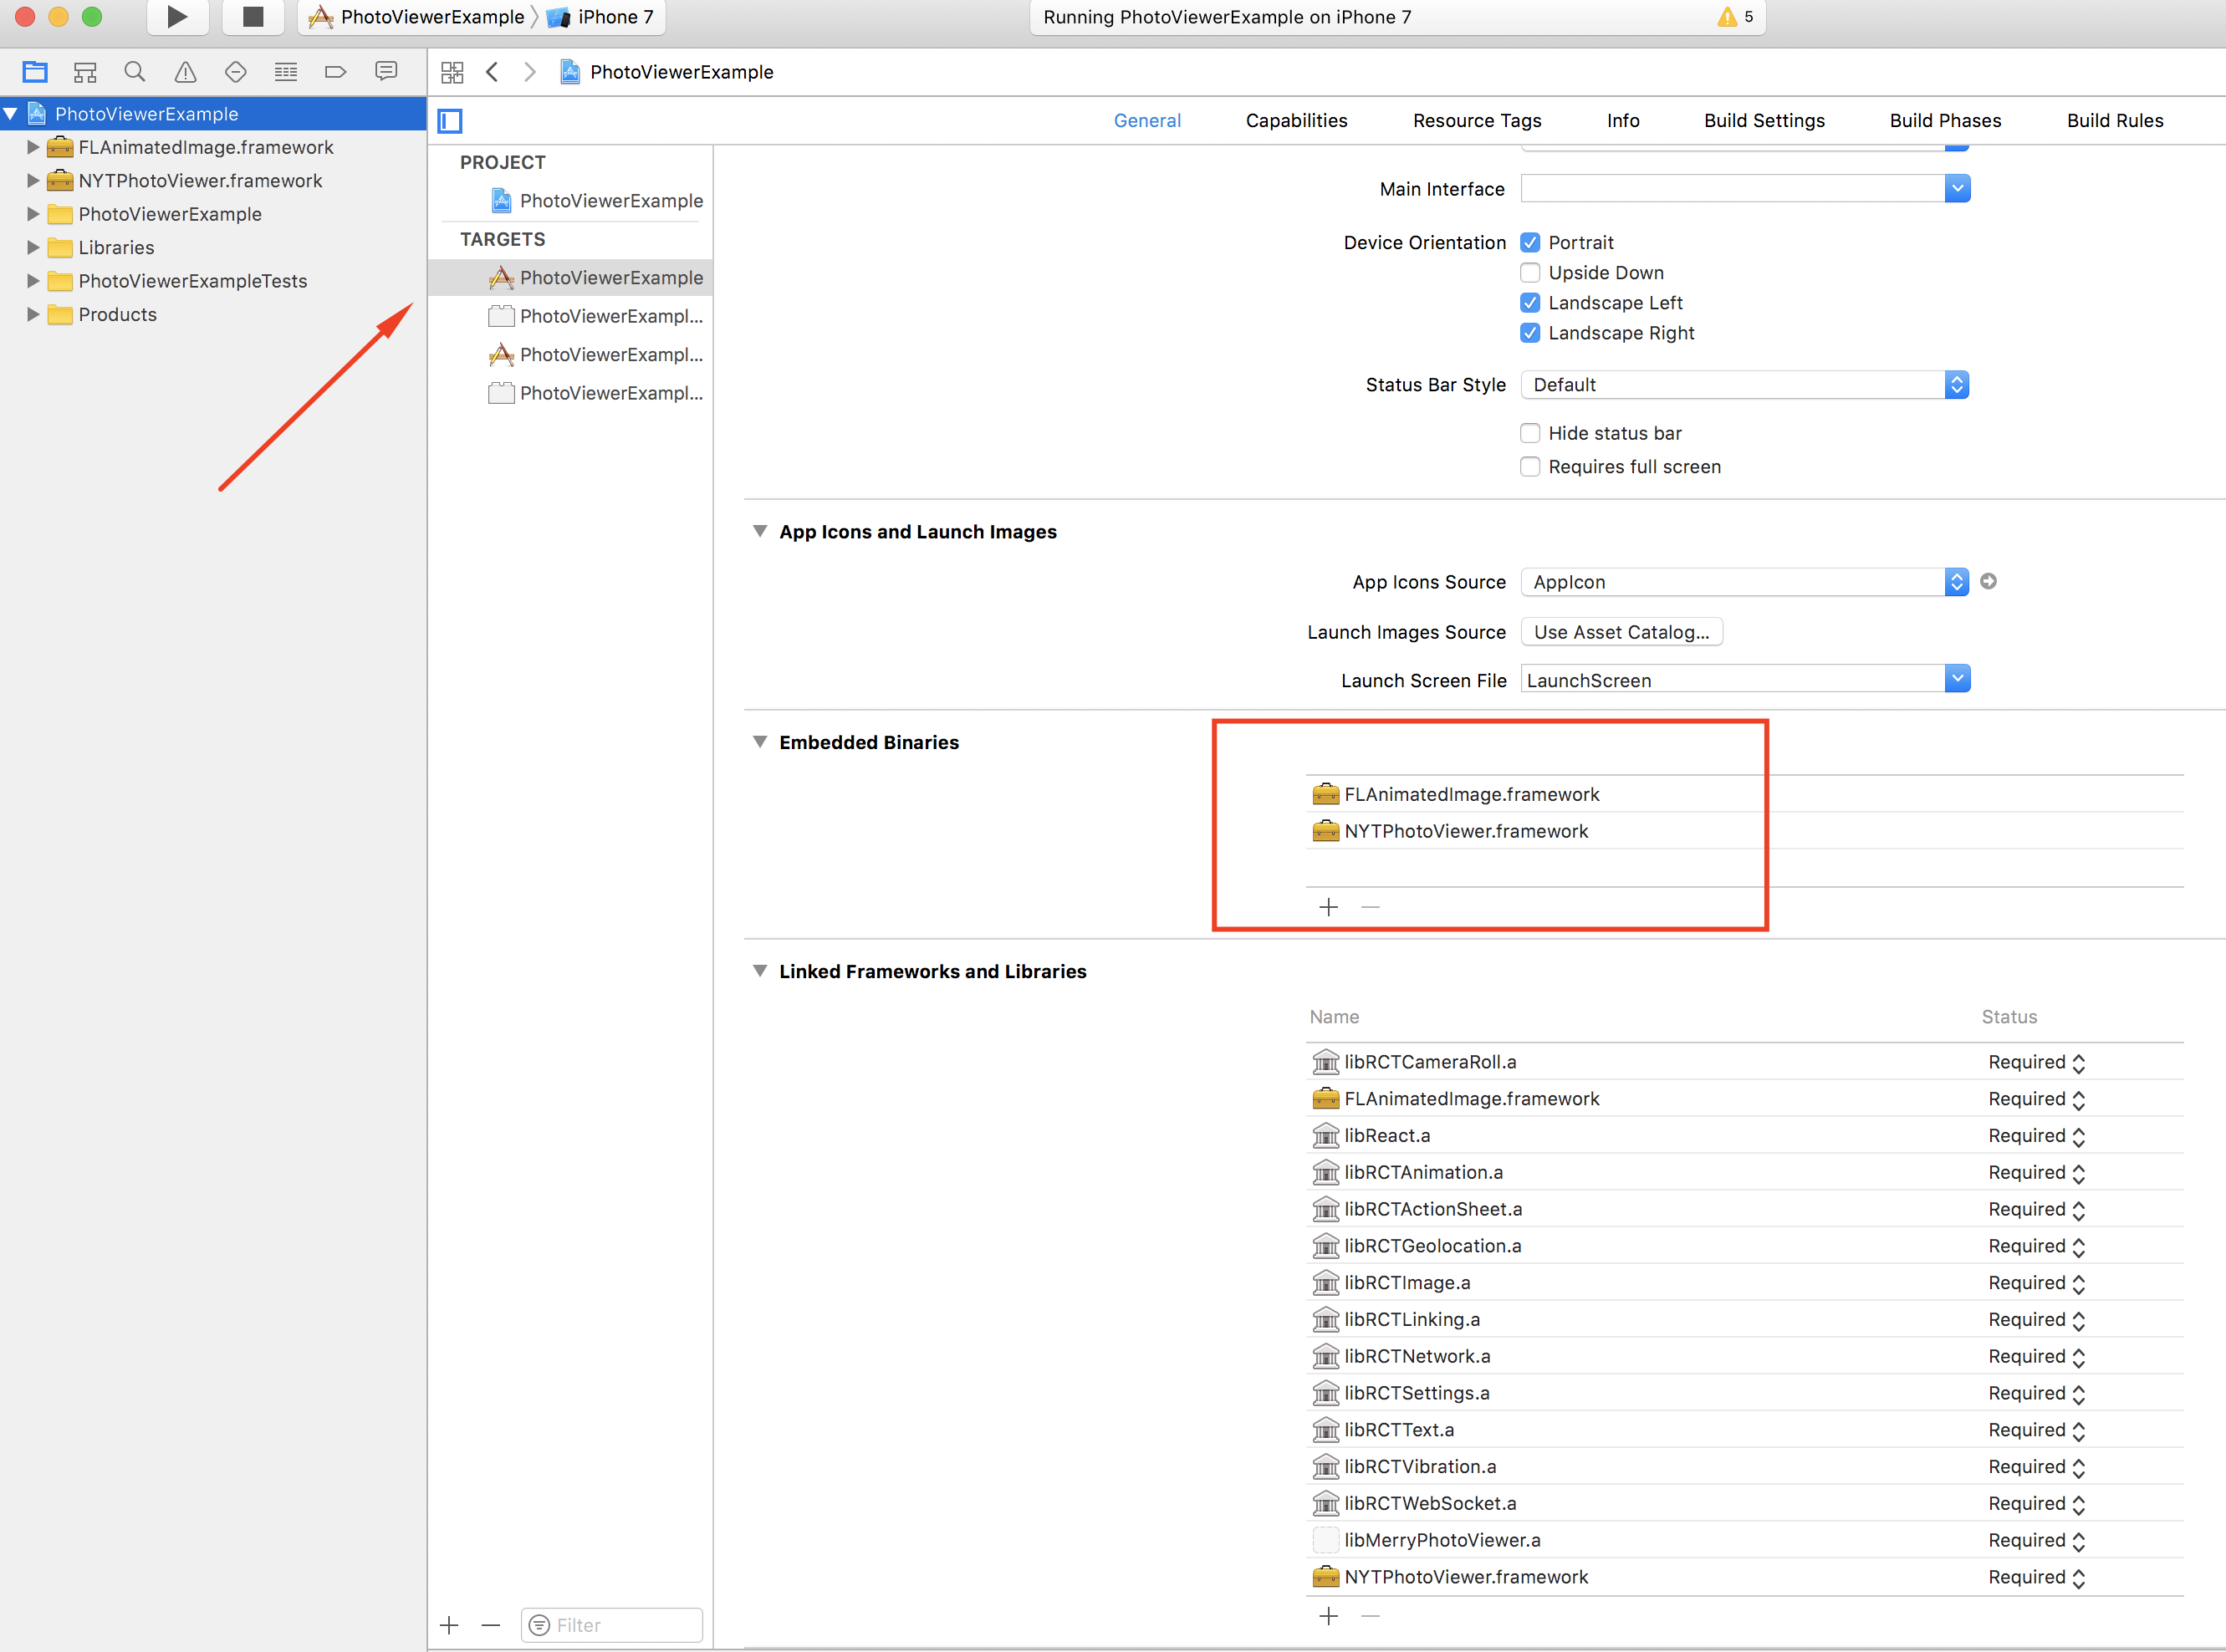The height and width of the screenshot is (1652, 2226).
Task: Open the Breakpoint navigator icon
Action: [336, 72]
